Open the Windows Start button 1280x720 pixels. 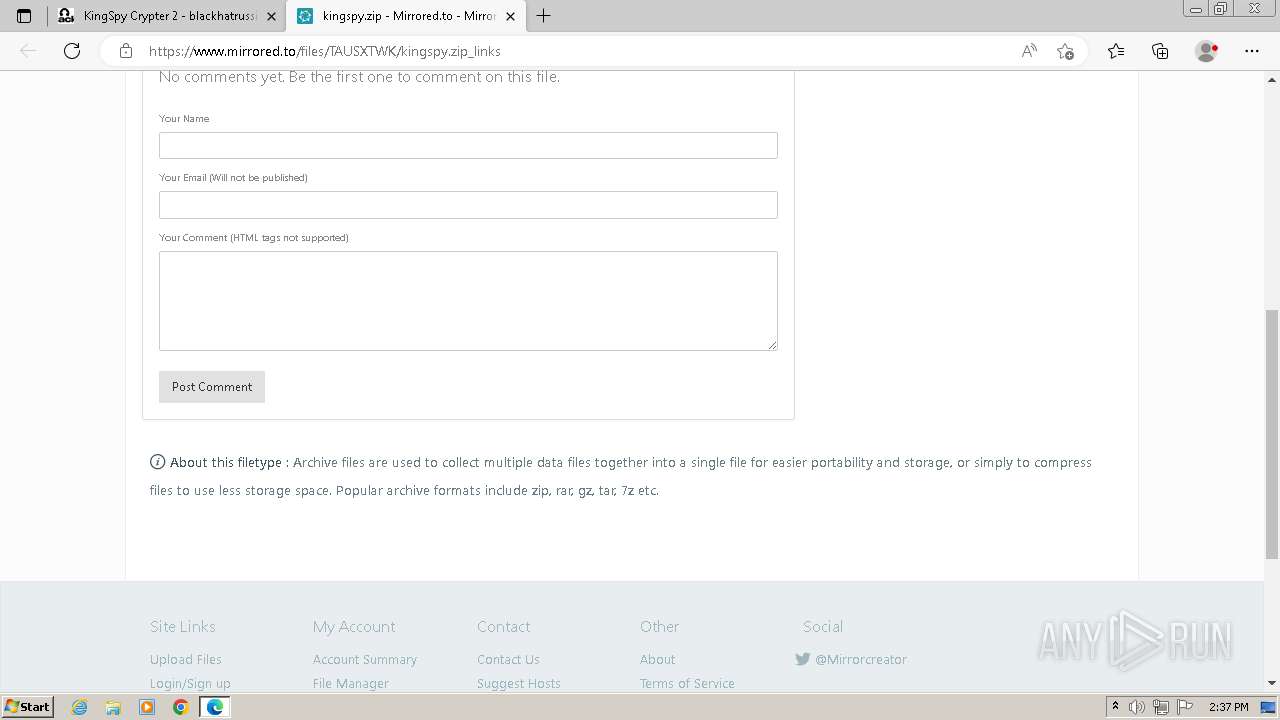(28, 707)
